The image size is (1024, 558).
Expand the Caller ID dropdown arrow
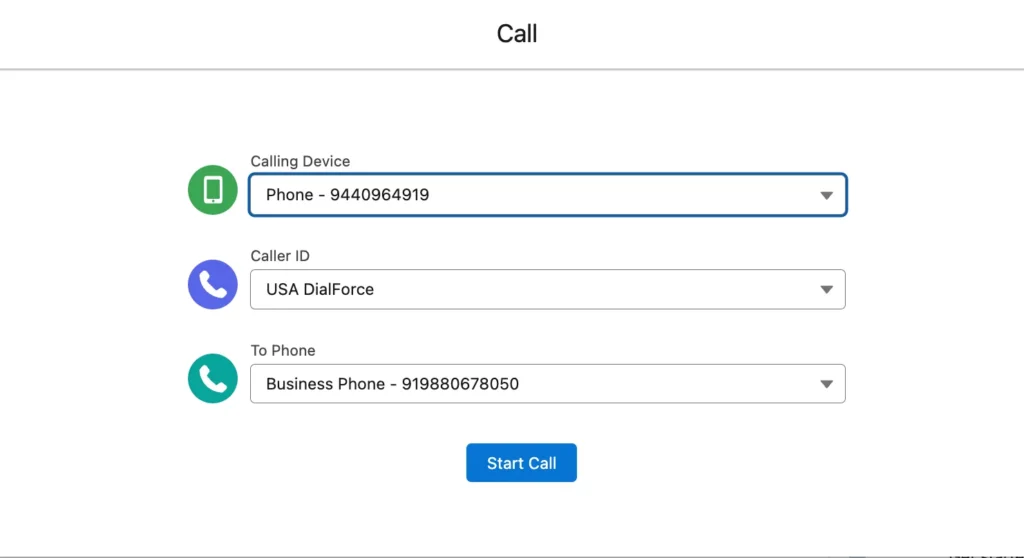(826, 290)
